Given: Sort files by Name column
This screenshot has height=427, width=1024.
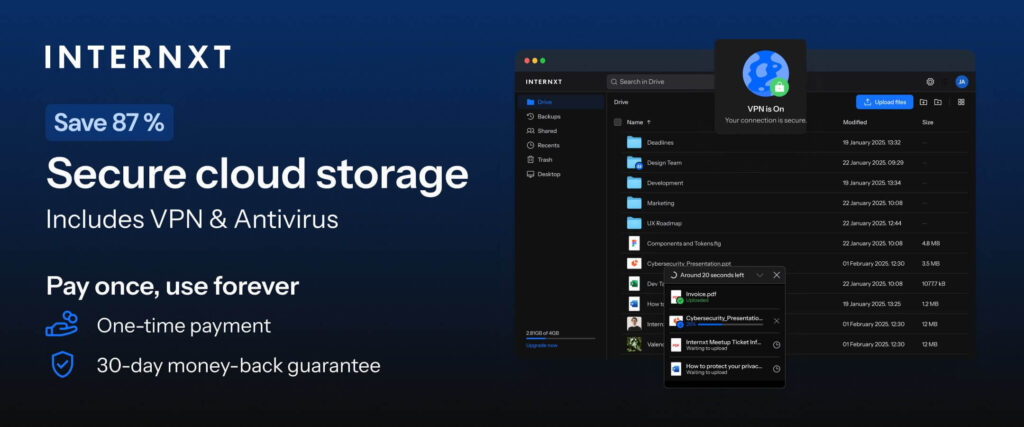Looking at the screenshot, I should coord(635,122).
